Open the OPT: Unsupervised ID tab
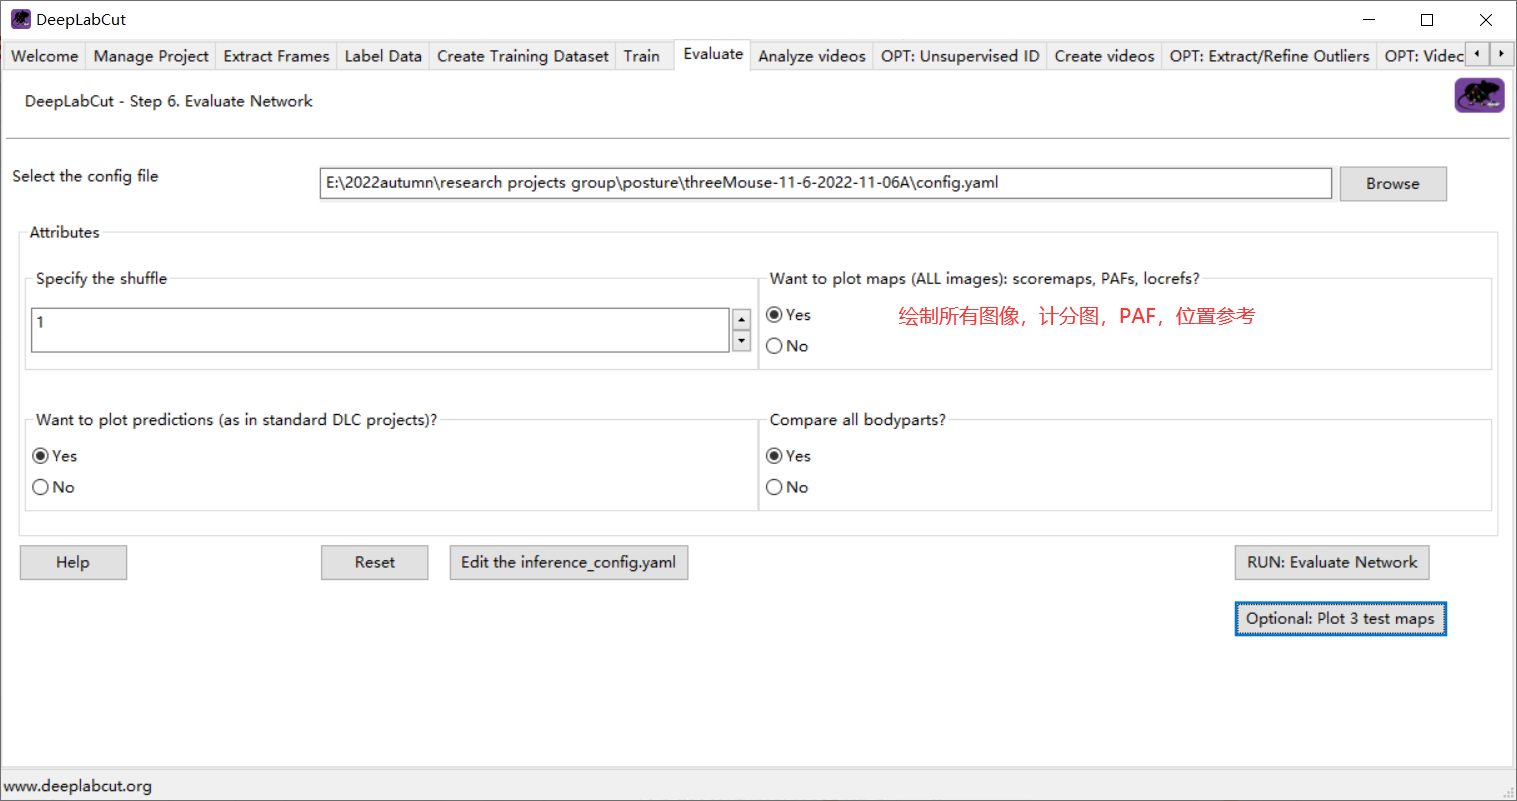The height and width of the screenshot is (801, 1517). pyautogui.click(x=960, y=56)
